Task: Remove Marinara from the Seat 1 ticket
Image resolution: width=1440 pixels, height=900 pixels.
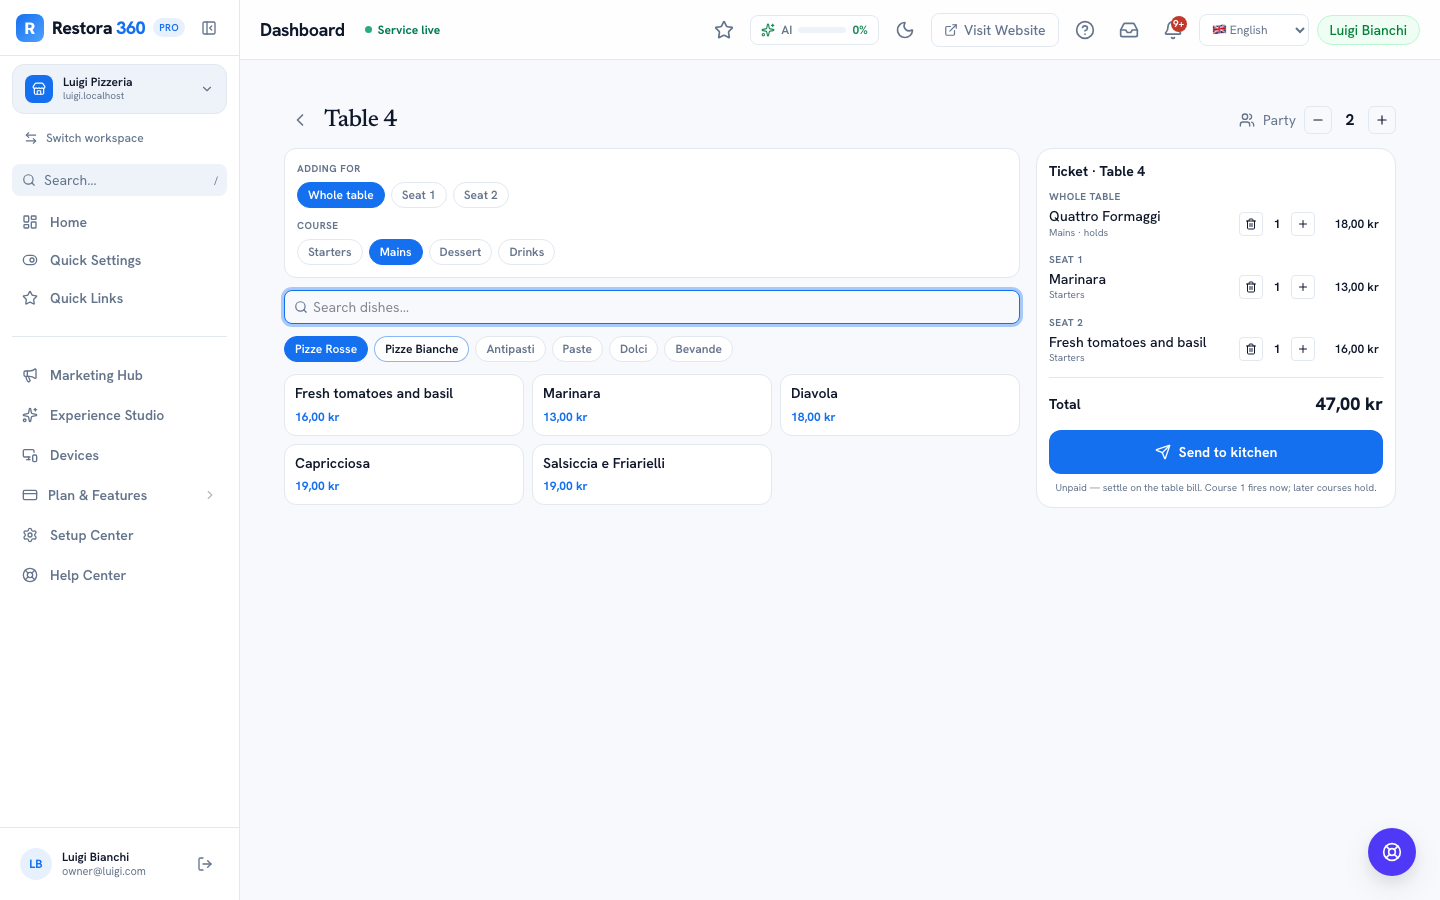Action: point(1251,287)
